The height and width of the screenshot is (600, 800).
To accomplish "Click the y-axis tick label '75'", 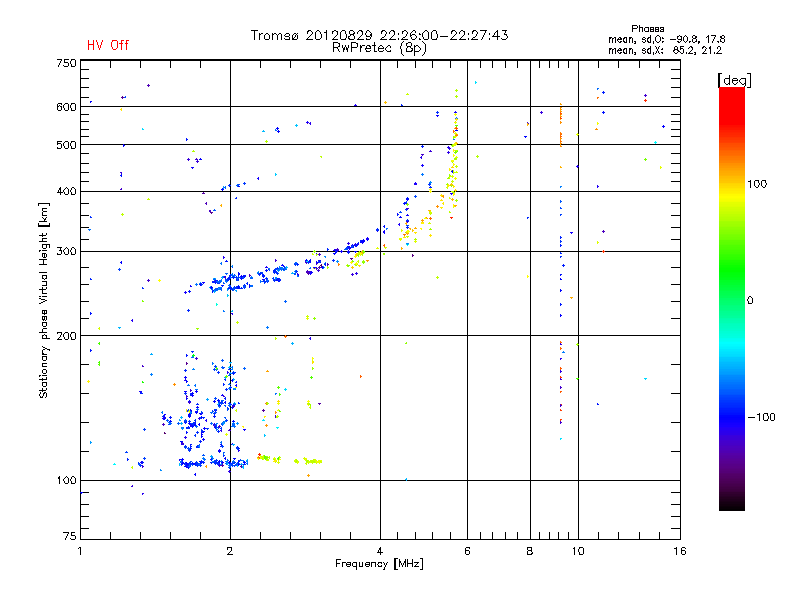I will (70, 536).
